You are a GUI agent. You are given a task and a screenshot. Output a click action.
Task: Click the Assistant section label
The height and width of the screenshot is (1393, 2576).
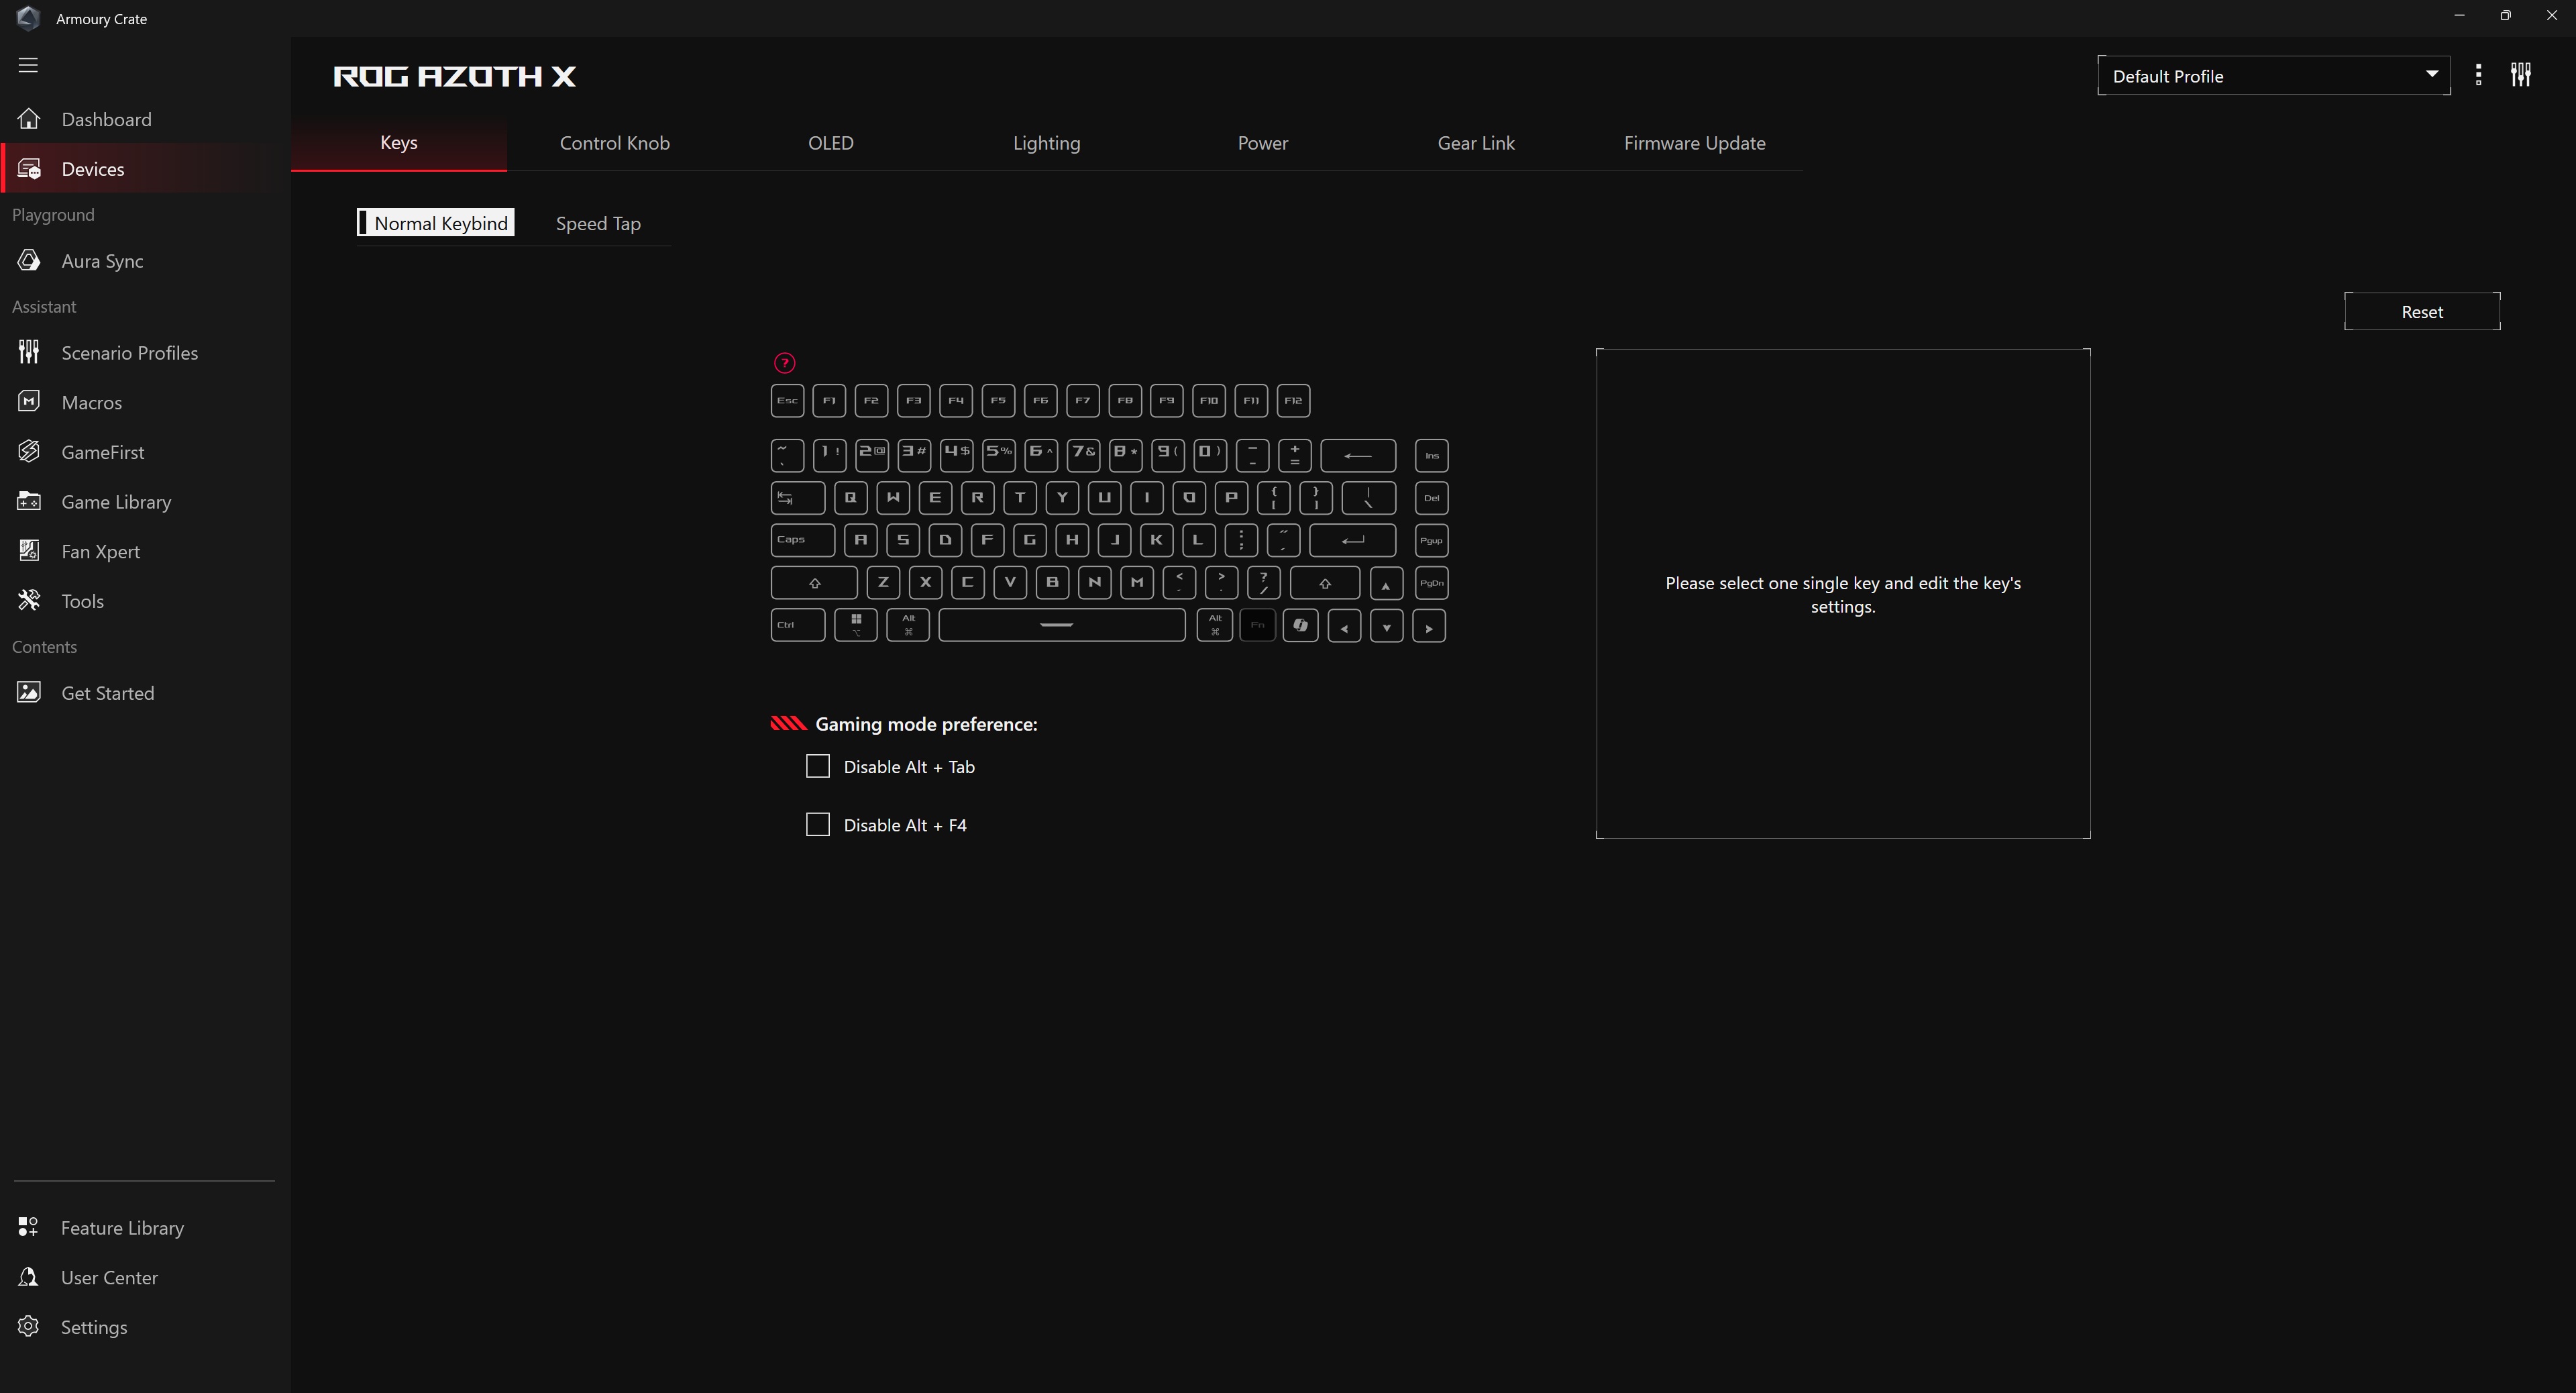[44, 307]
